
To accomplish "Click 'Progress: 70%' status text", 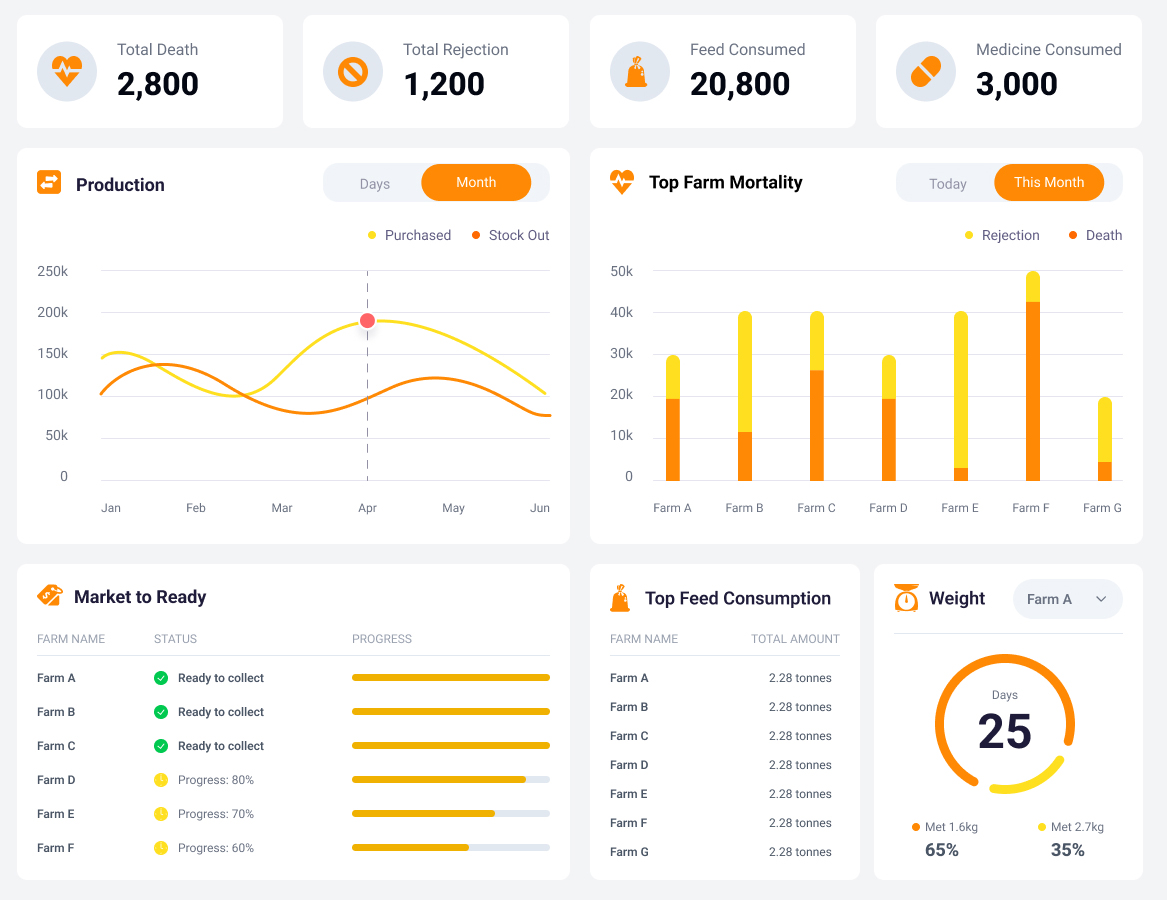I will pos(216,814).
